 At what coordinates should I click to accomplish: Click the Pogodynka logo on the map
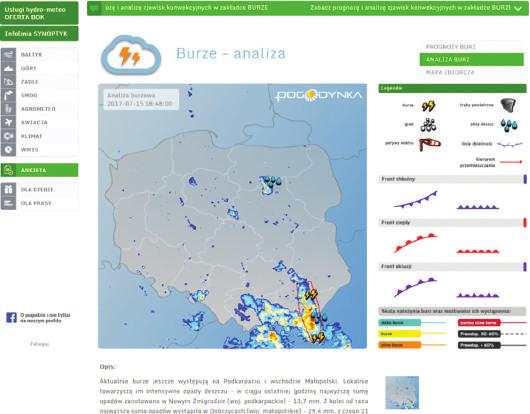[318, 95]
